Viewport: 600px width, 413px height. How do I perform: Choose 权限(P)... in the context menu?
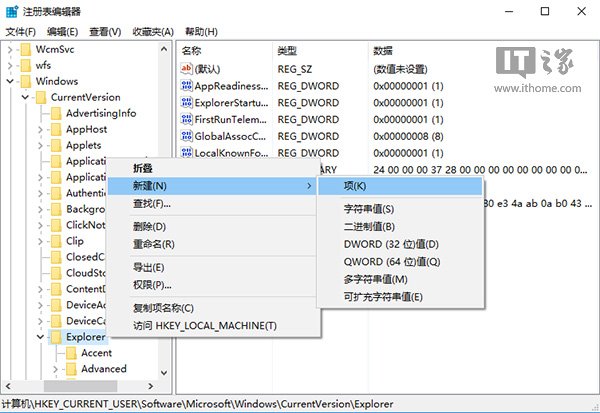pyautogui.click(x=212, y=285)
